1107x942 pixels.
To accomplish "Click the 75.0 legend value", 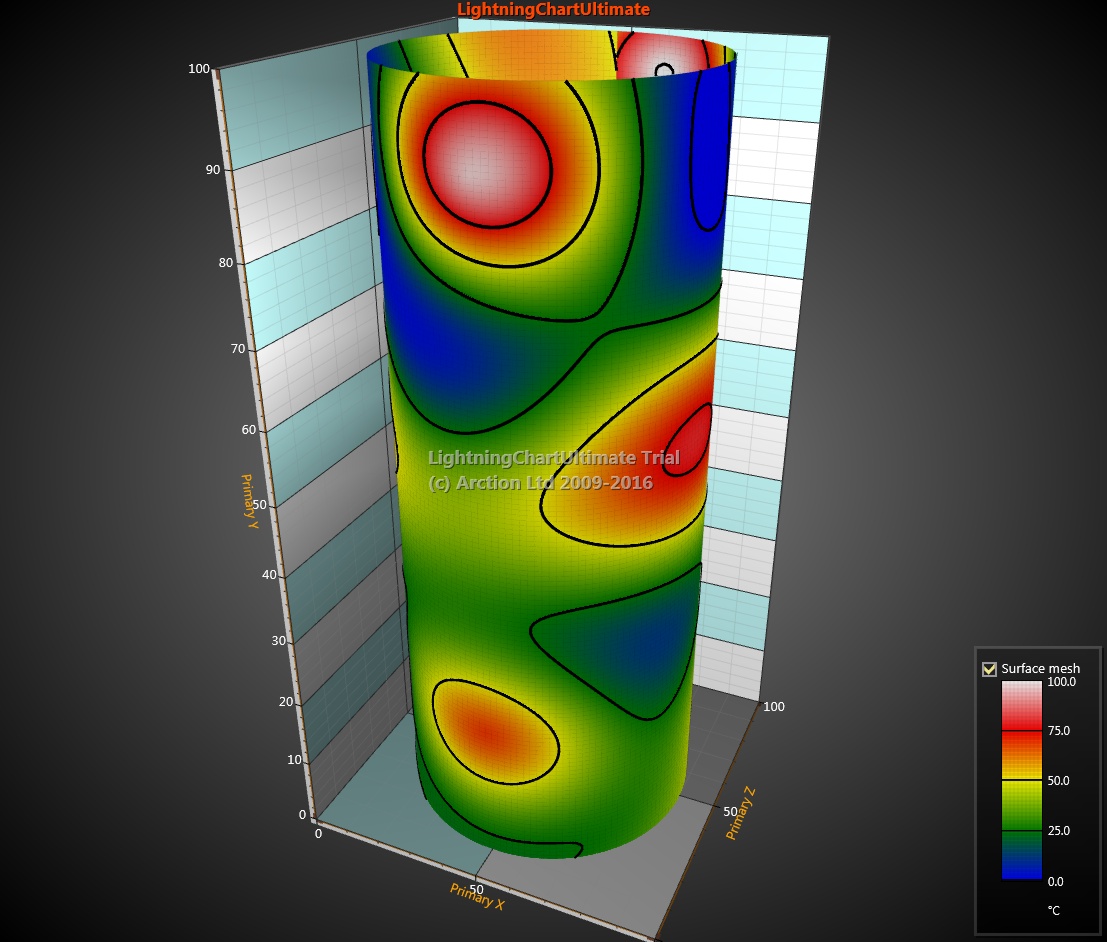I will point(1058,731).
